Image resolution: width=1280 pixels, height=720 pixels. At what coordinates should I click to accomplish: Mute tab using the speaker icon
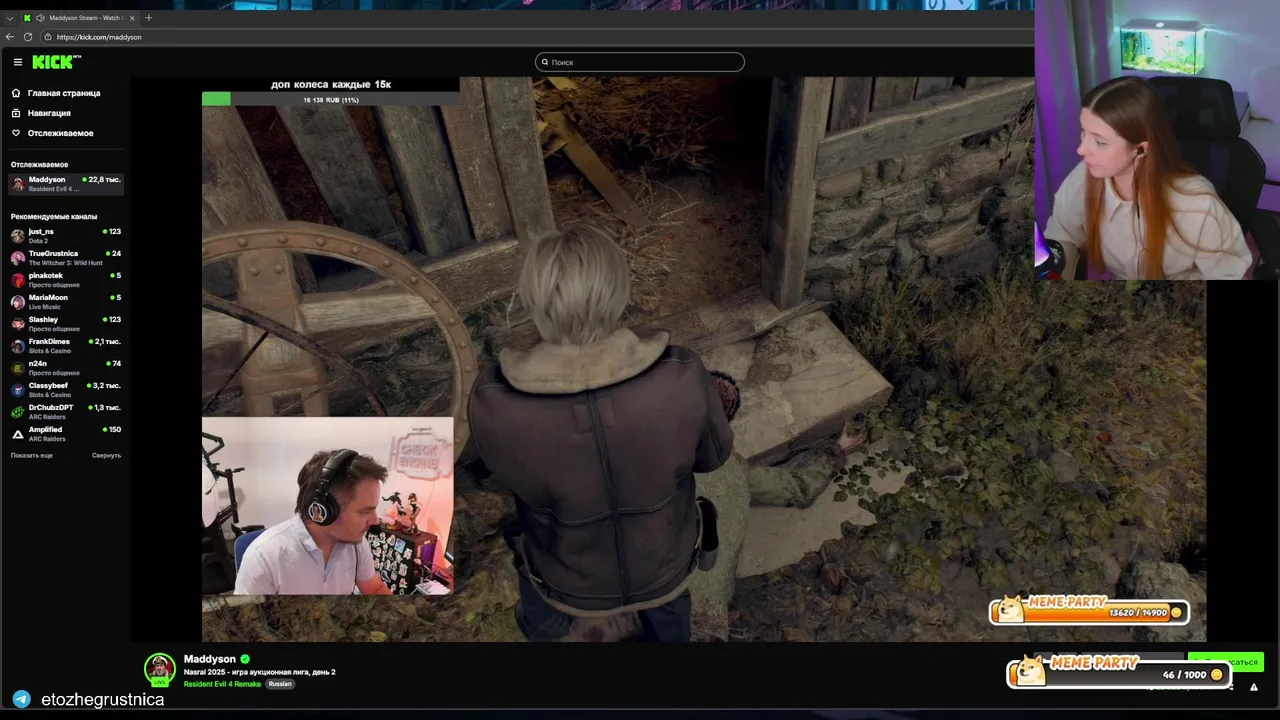(x=40, y=18)
